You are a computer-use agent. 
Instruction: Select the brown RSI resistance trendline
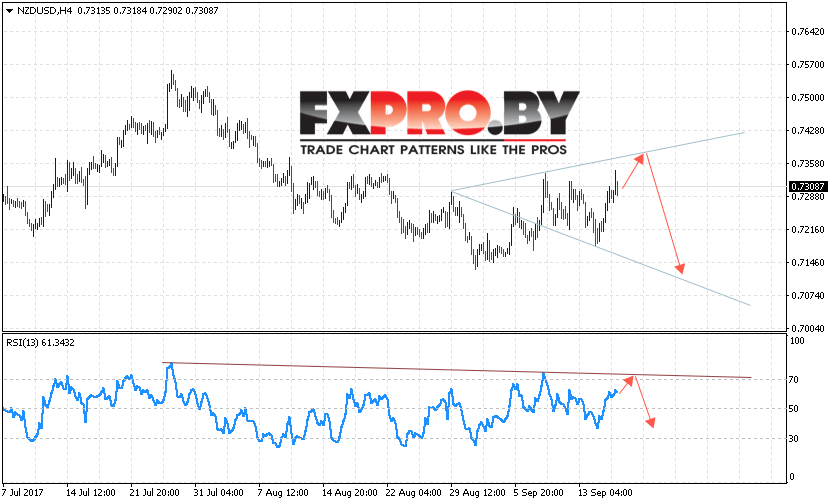(457, 370)
